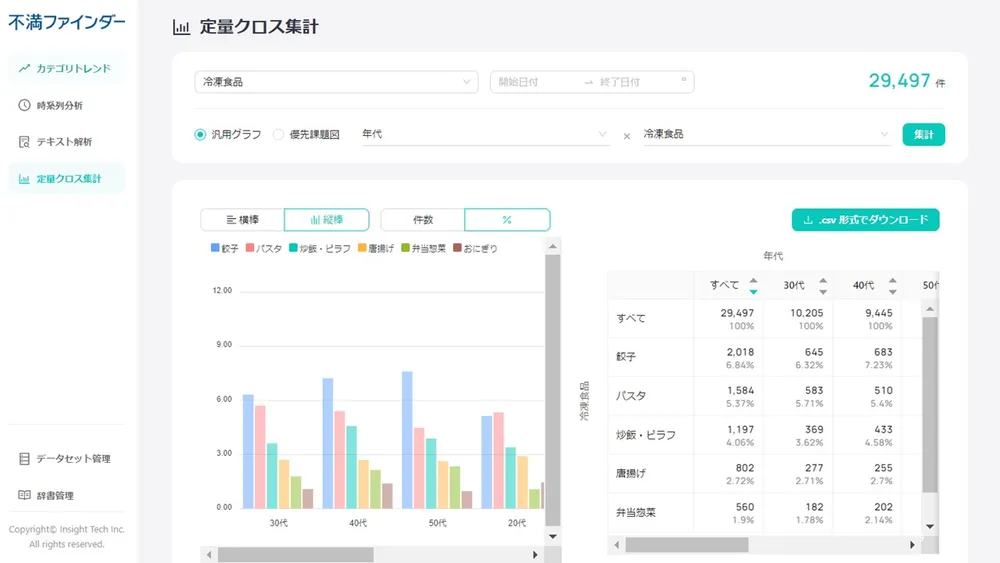Click the calendar icon in date range
This screenshot has width=1000, height=563.
point(684,80)
